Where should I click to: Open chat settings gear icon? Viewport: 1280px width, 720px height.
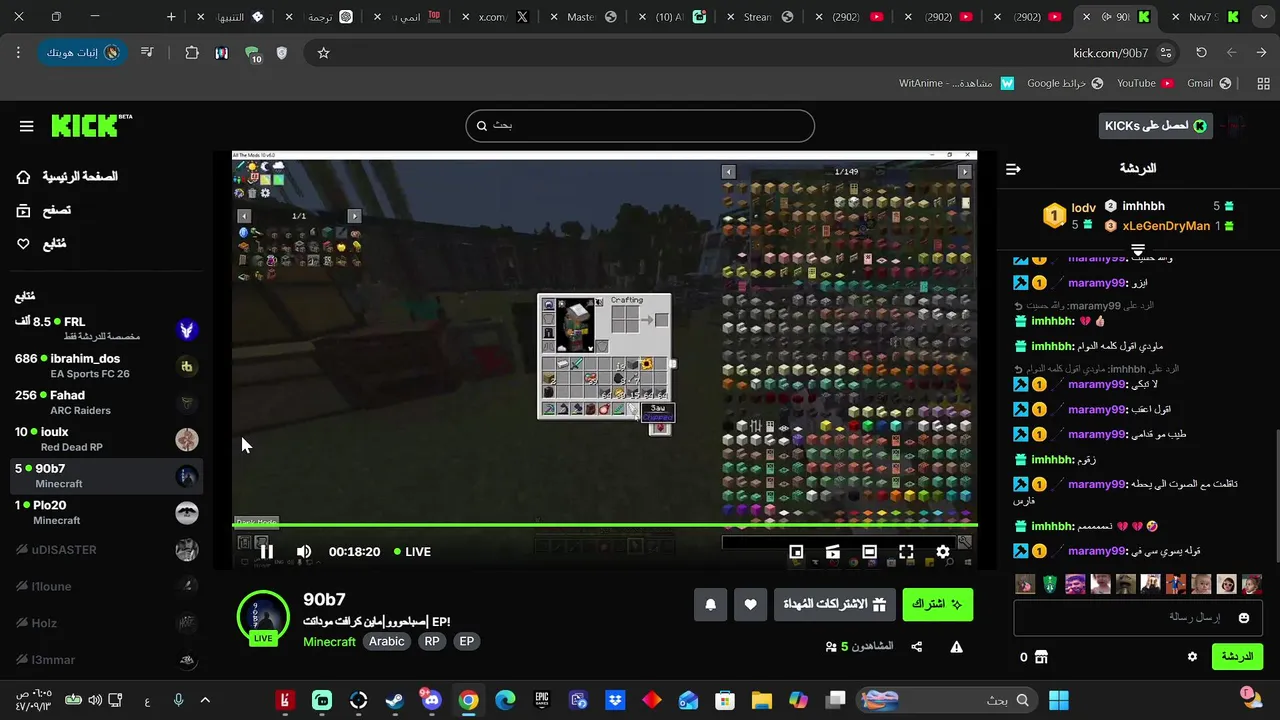pos(1192,657)
